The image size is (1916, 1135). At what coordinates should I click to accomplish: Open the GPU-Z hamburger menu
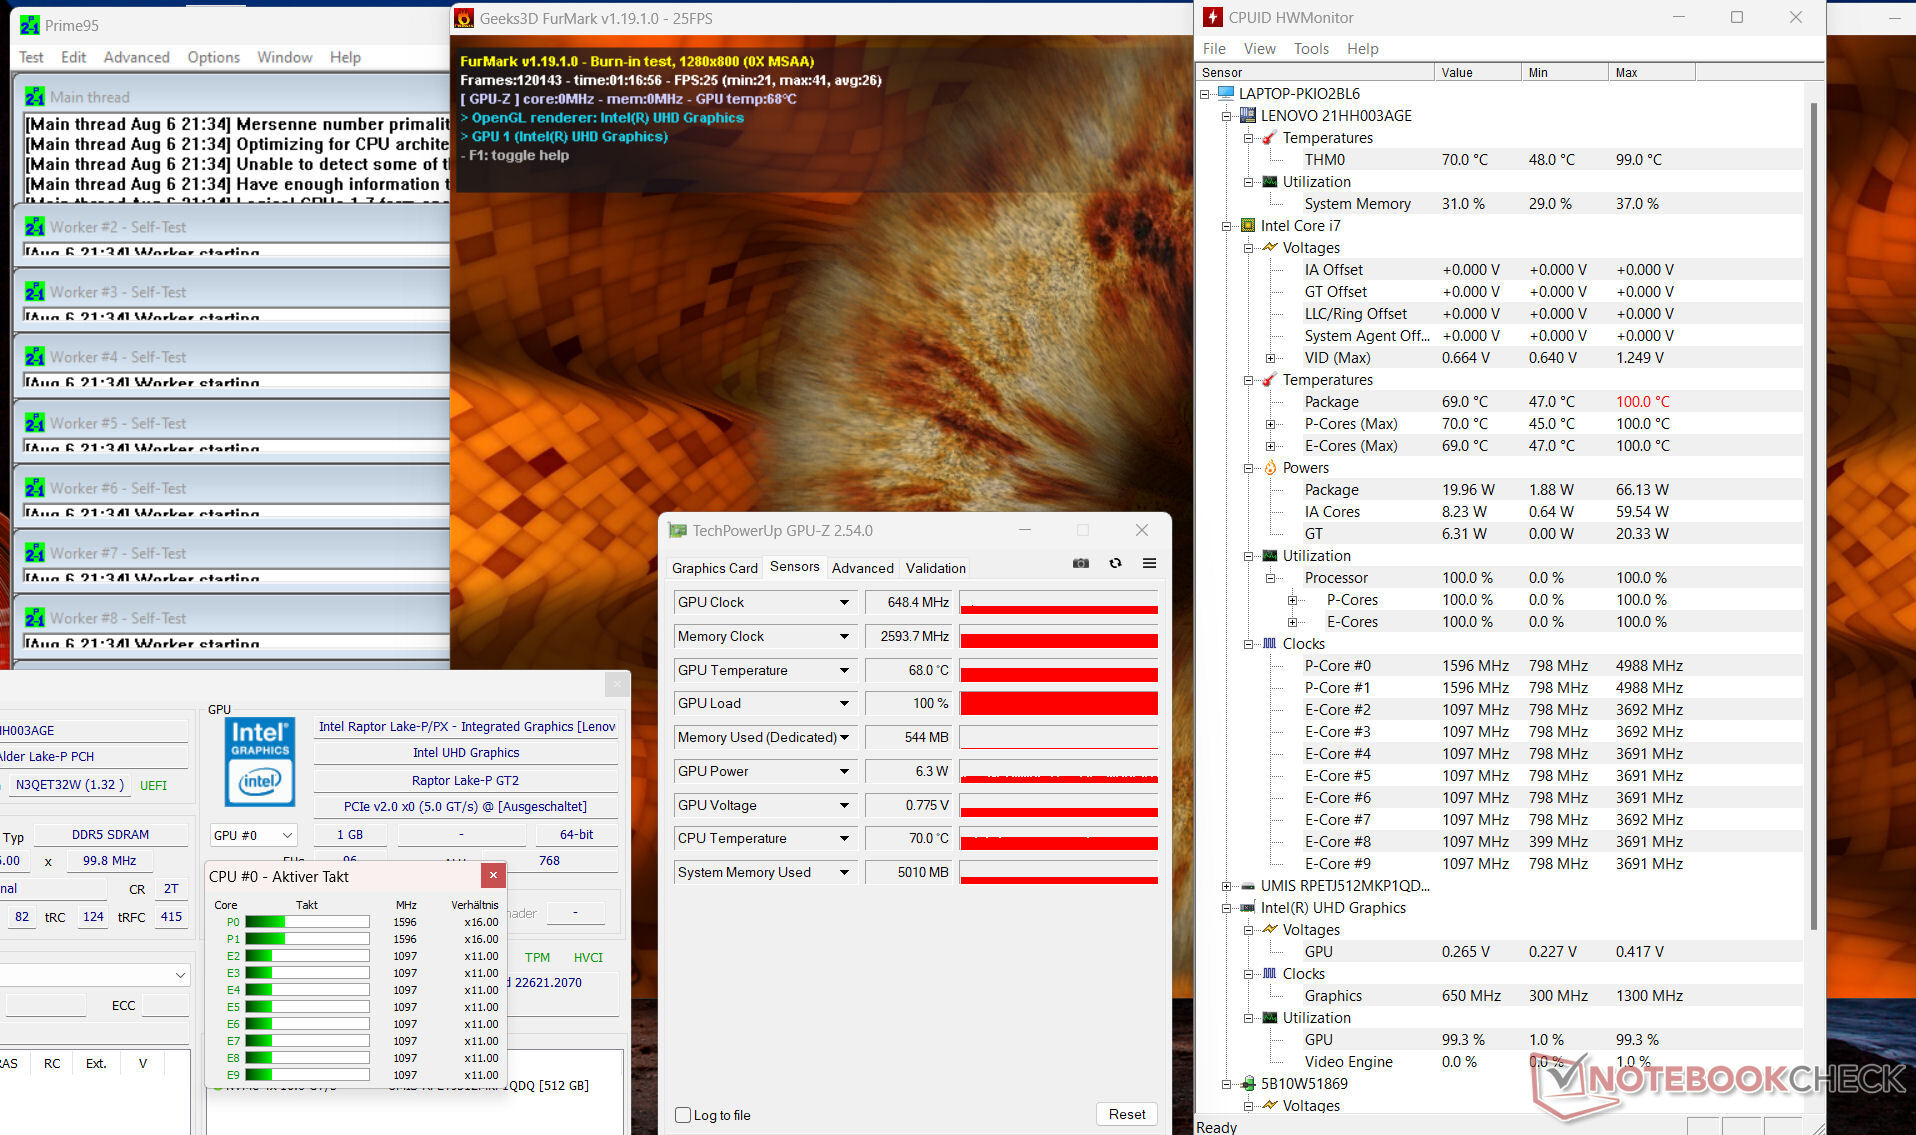[x=1149, y=564]
